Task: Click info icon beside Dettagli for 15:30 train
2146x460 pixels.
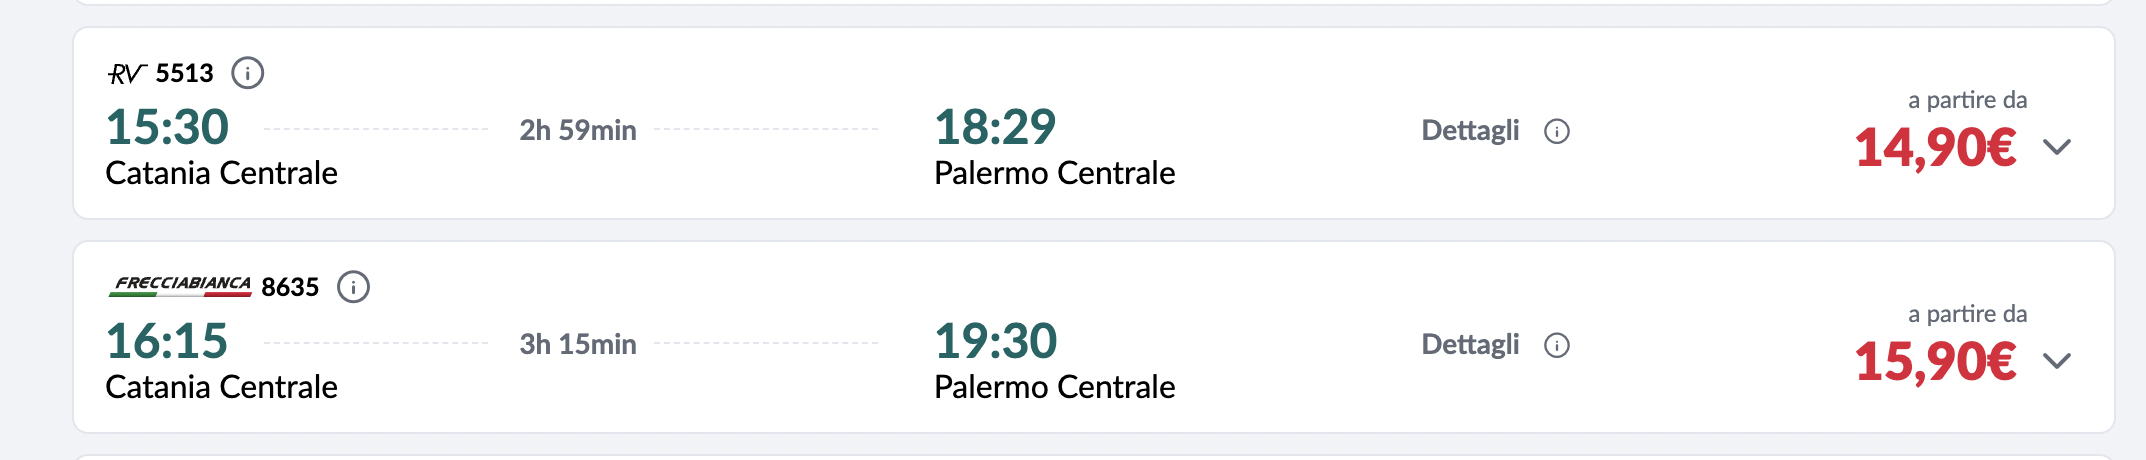Action: (x=1557, y=131)
